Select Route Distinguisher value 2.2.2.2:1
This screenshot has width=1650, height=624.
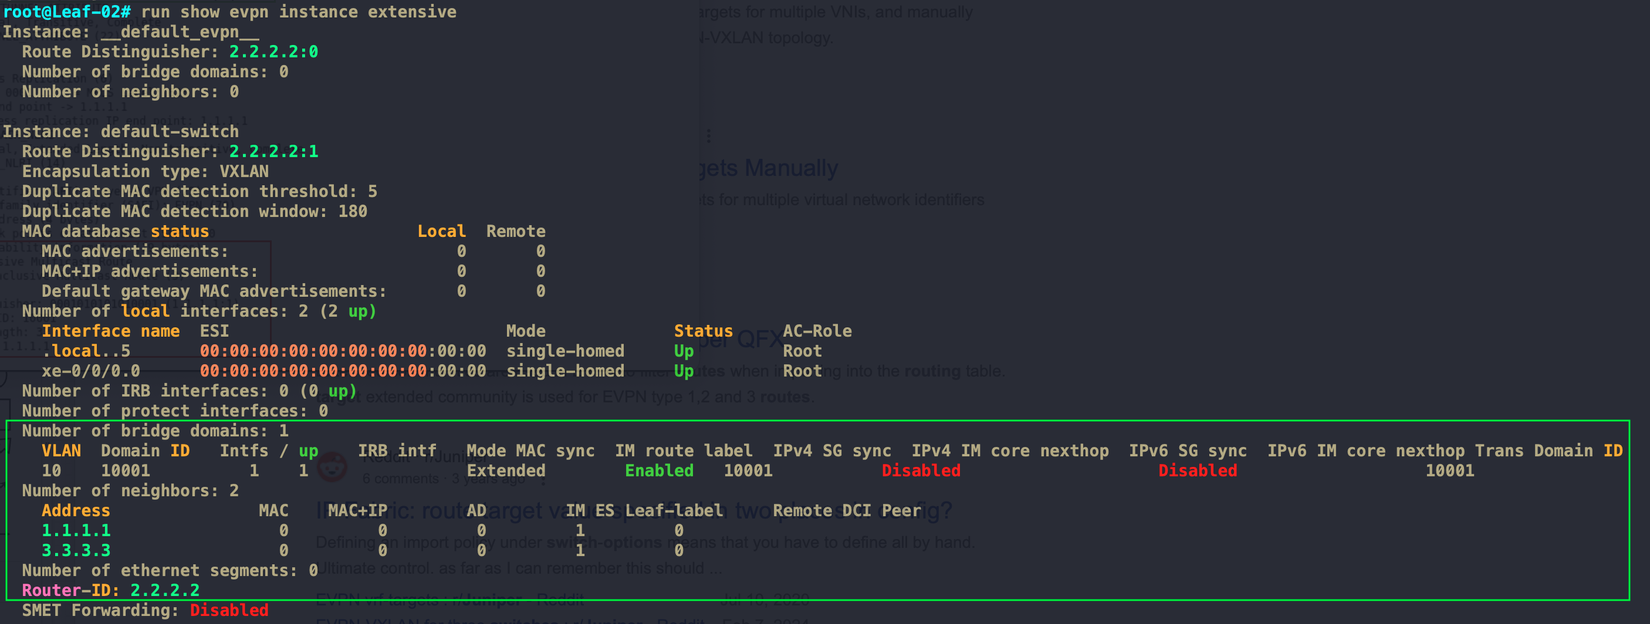[x=273, y=152]
